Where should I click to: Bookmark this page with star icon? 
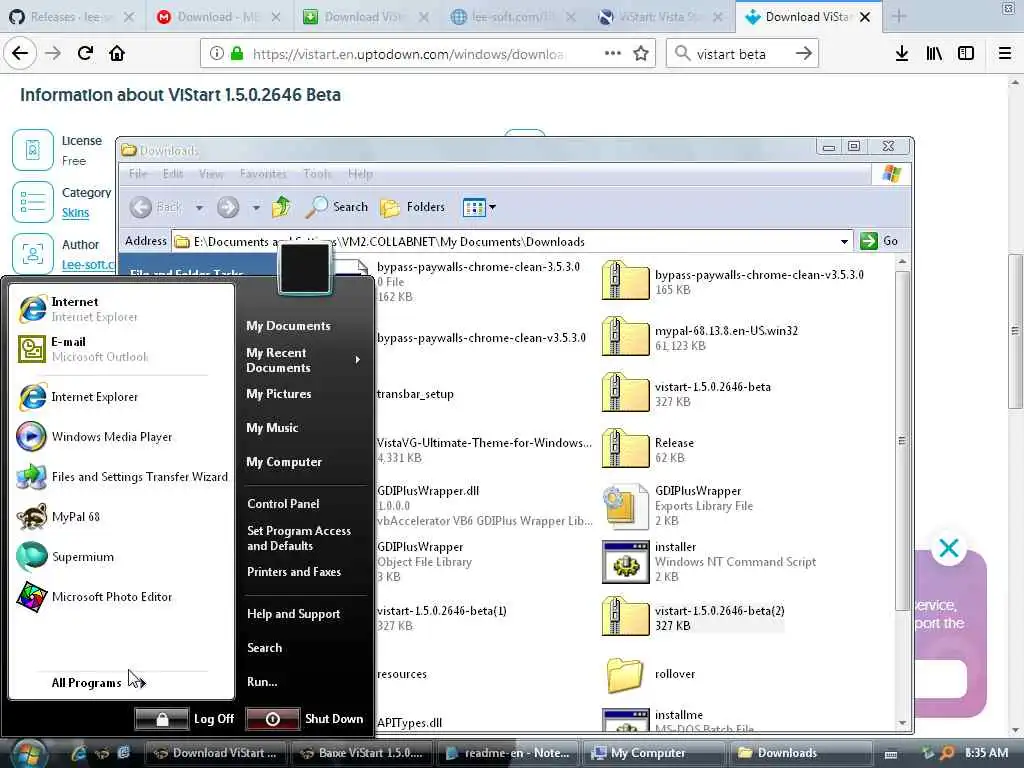click(x=641, y=54)
